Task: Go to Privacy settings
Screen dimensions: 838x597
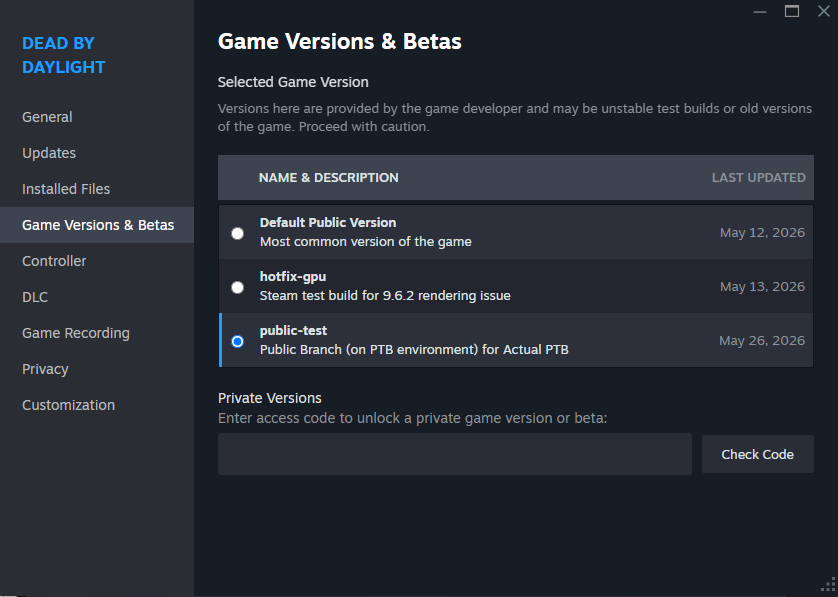Action: 45,369
